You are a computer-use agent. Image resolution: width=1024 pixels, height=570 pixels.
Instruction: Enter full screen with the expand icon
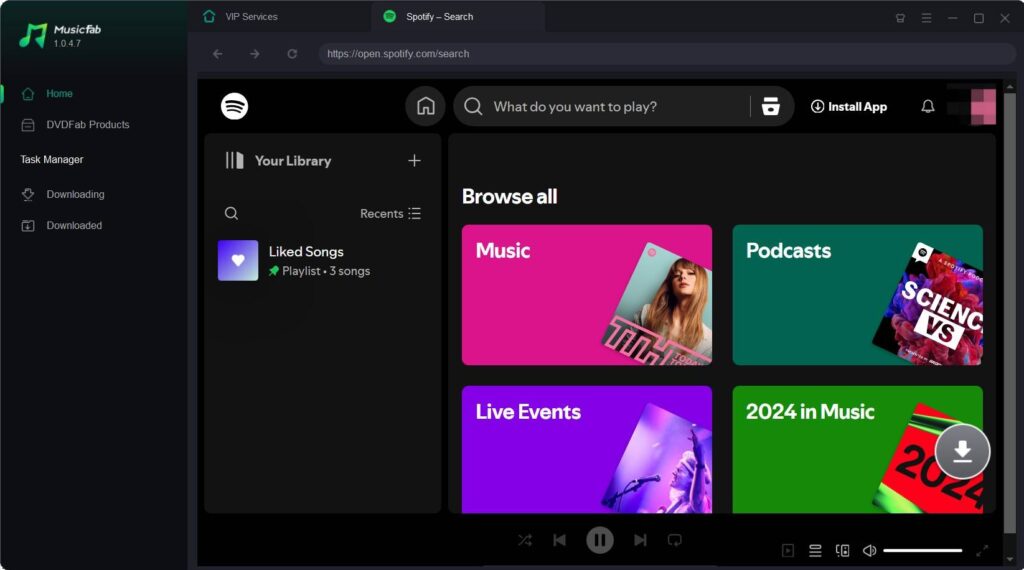982,550
